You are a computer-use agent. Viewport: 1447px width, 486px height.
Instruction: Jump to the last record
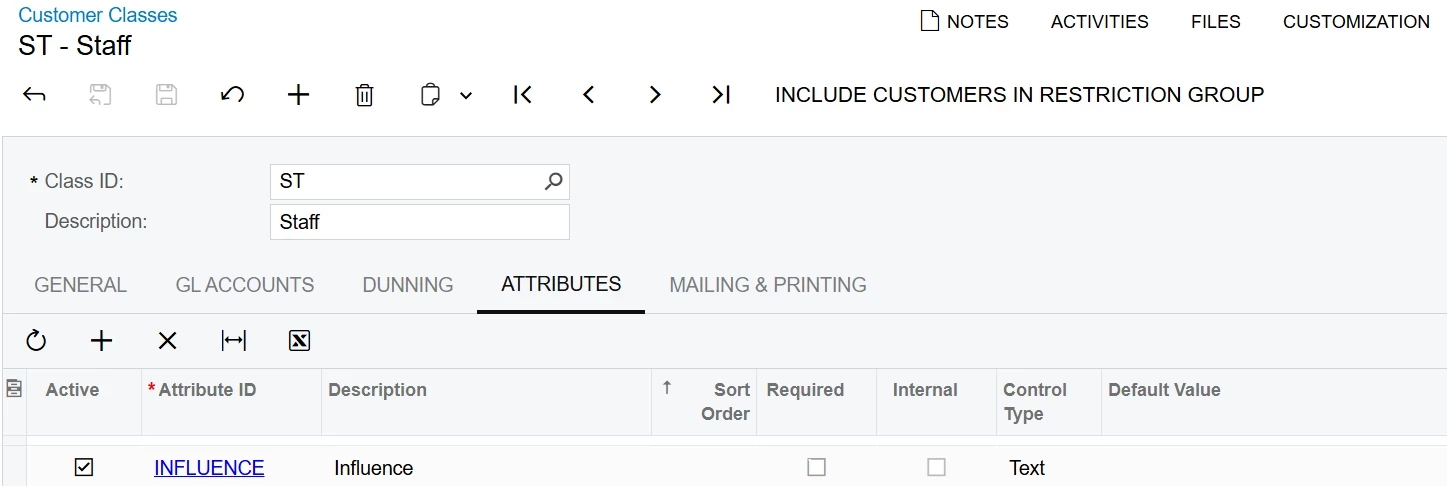(721, 95)
